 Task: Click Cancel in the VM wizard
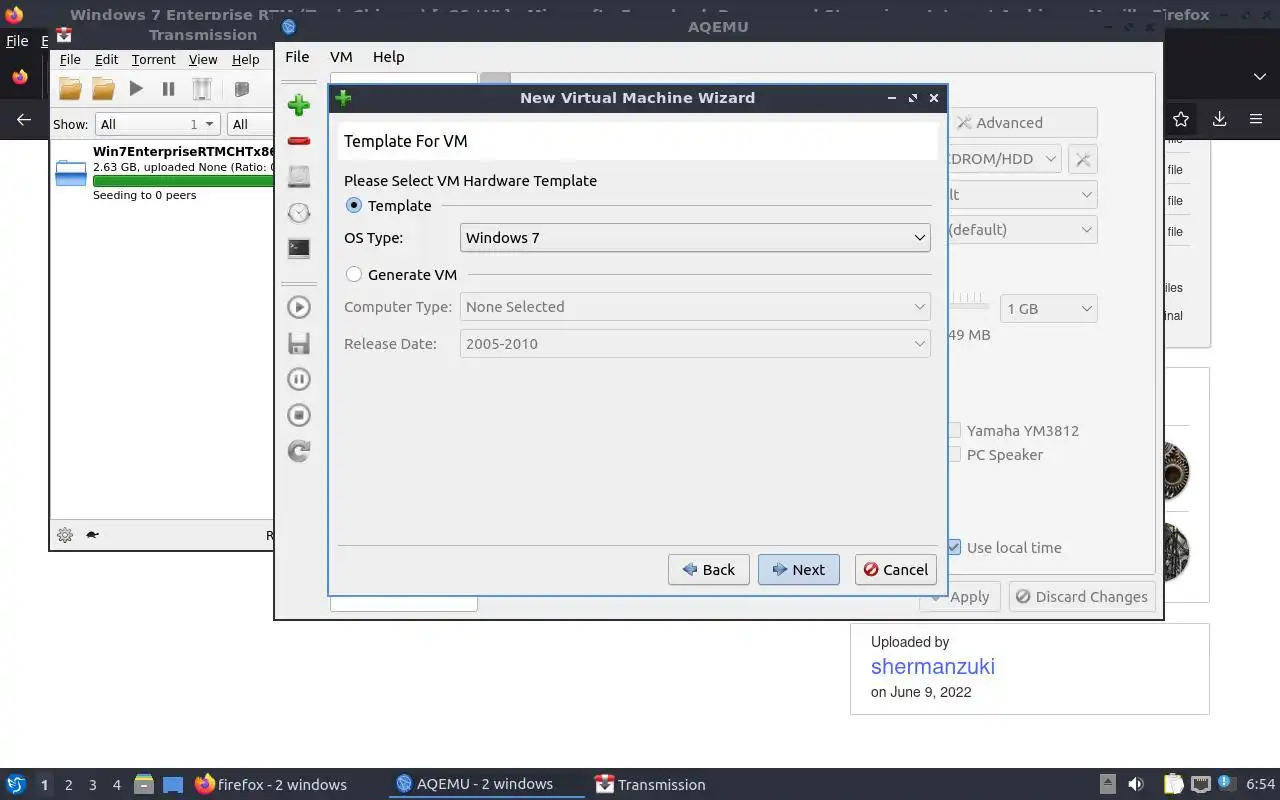tap(895, 569)
